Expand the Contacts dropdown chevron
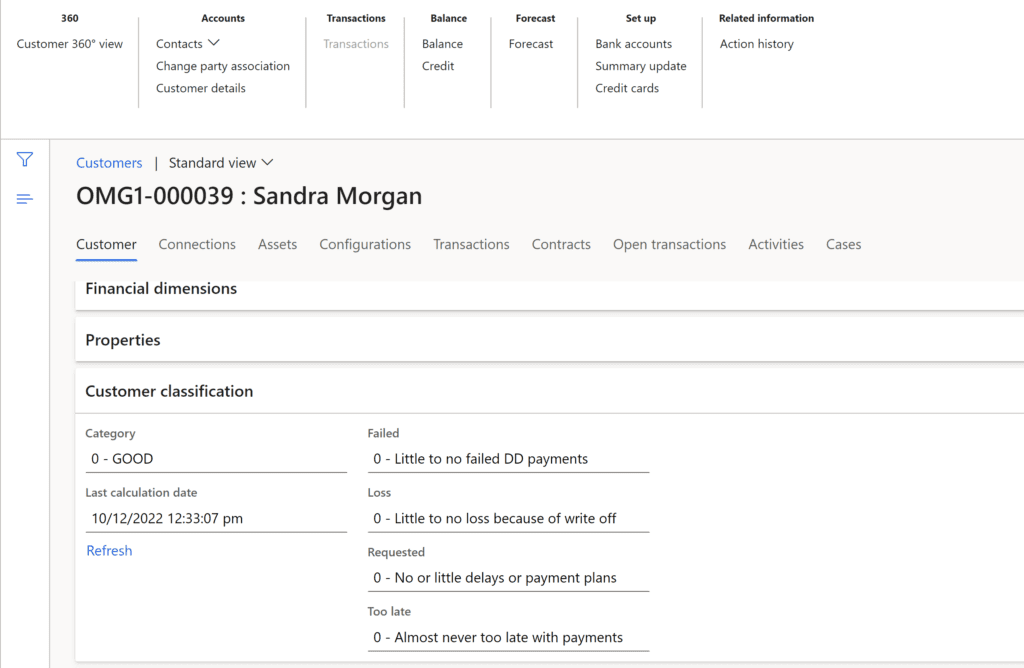The image size is (1024, 668). pos(214,43)
